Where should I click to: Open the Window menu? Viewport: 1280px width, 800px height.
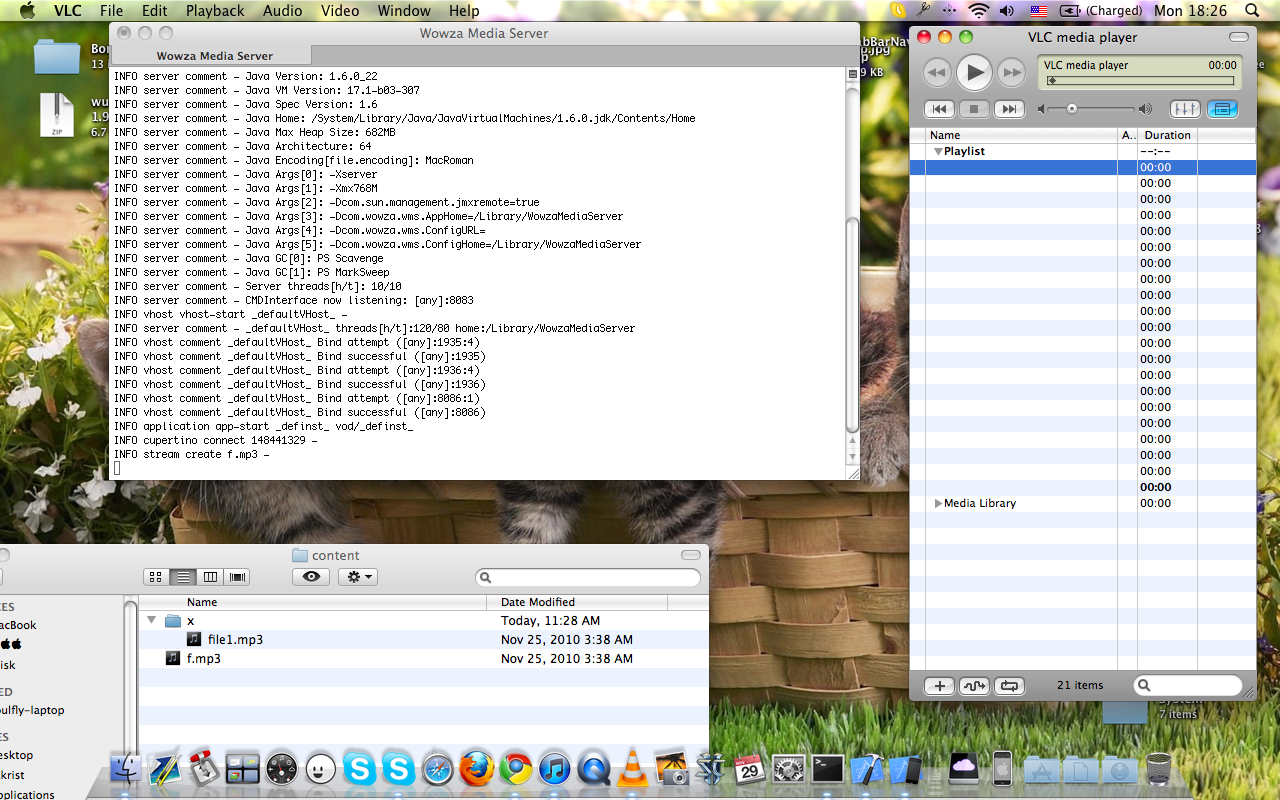tap(404, 11)
